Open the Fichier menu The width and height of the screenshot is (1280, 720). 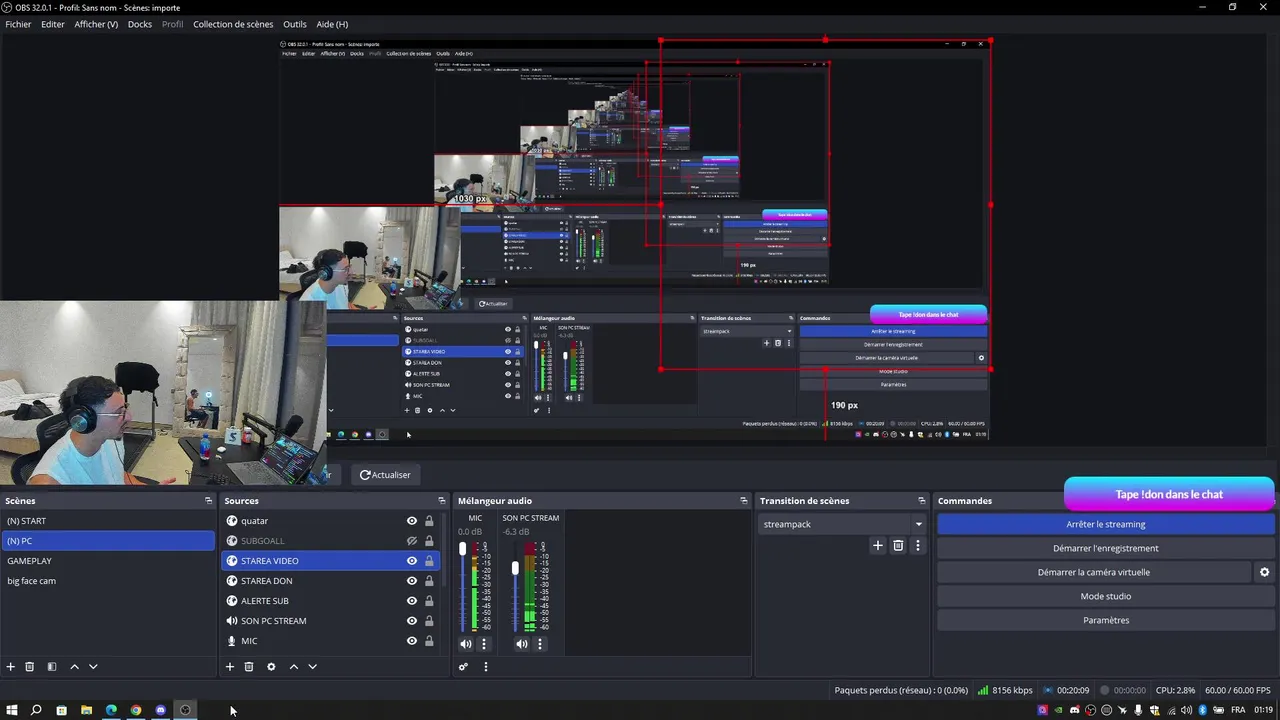point(18,24)
